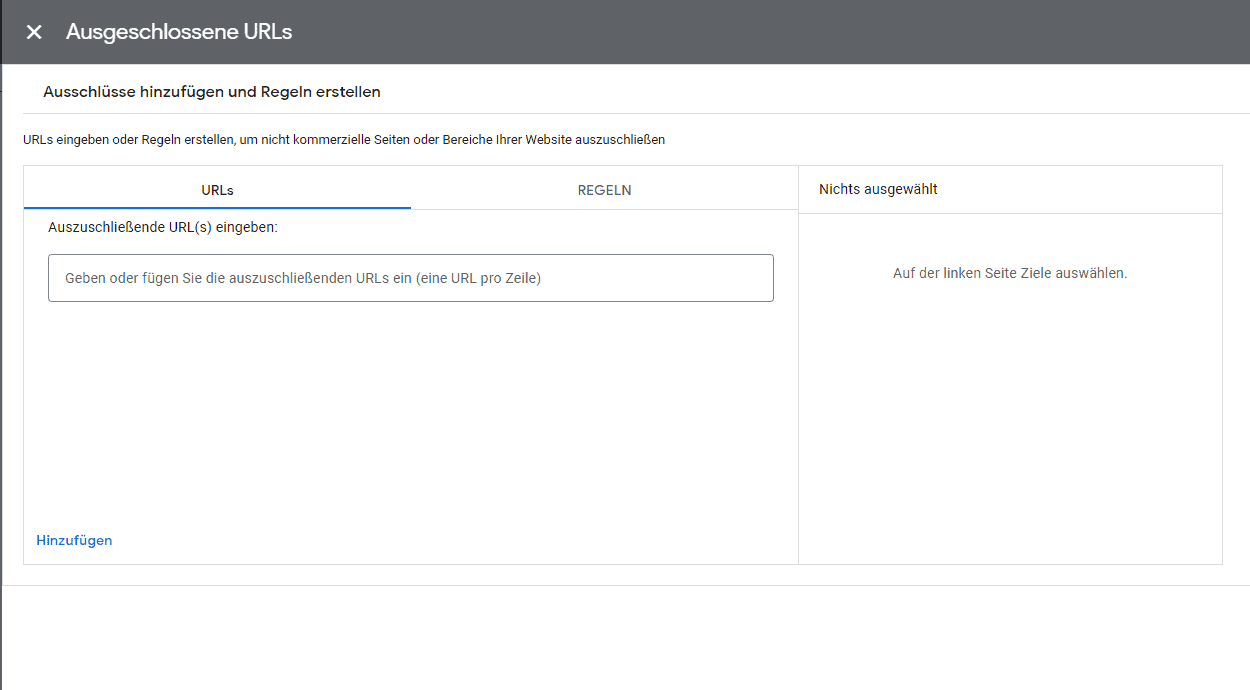Viewport: 1250px width, 690px height.
Task: Click the 'Nichts ausgewählt' panel header
Action: tap(878, 189)
